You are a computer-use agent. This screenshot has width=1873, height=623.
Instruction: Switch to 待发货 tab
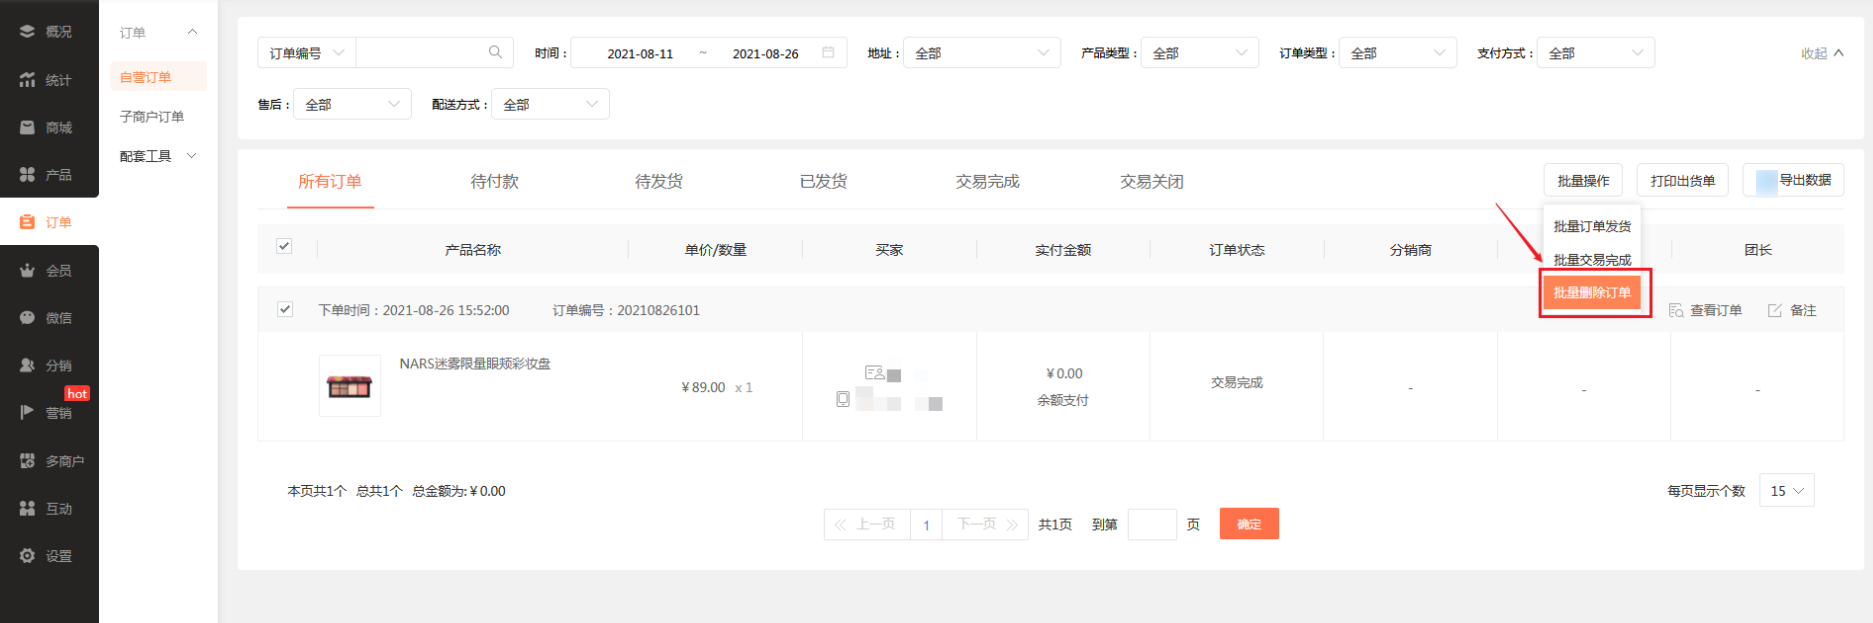click(x=658, y=182)
